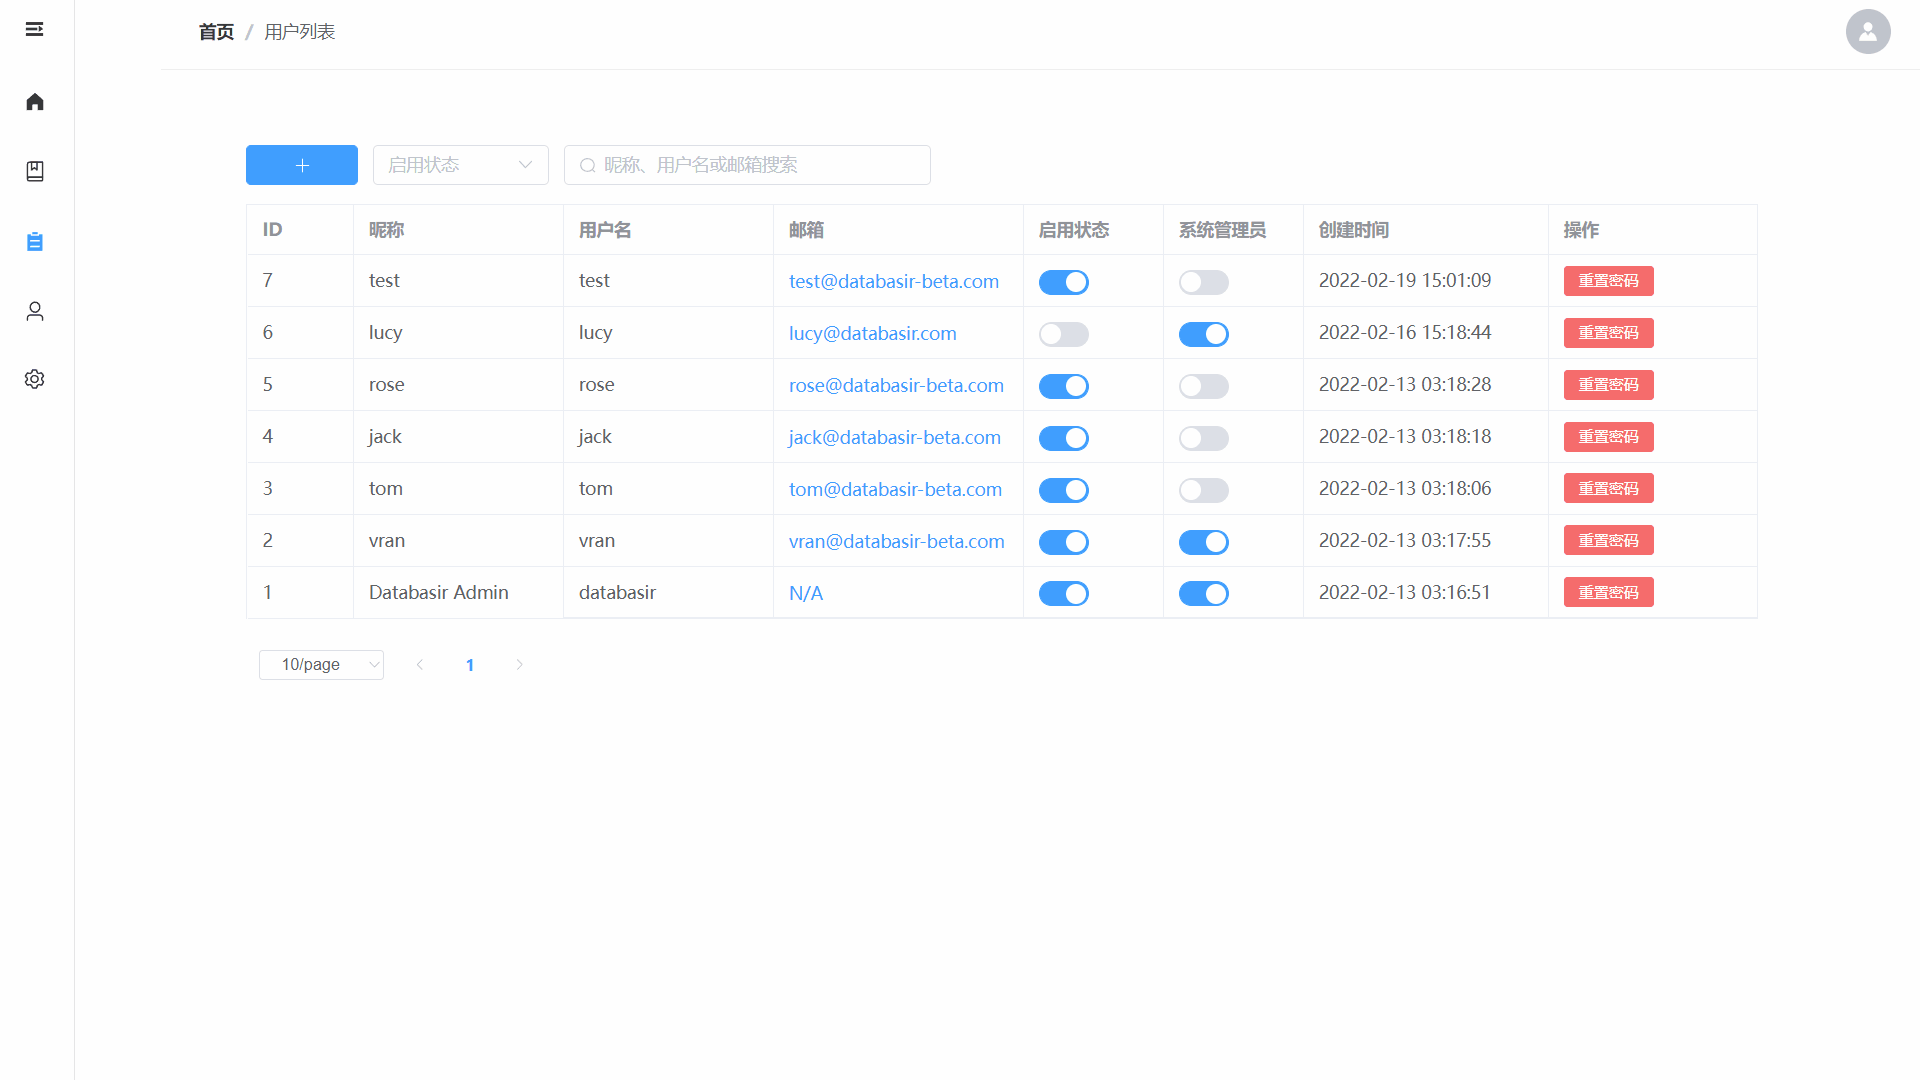Expand the 10/page page size dropdown

point(321,665)
